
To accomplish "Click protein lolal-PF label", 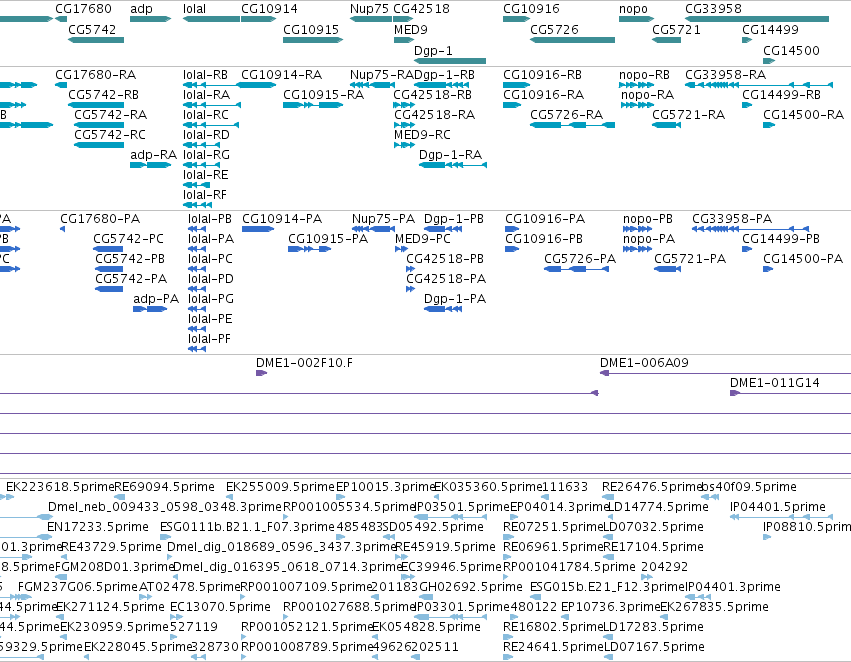I will tap(209, 339).
